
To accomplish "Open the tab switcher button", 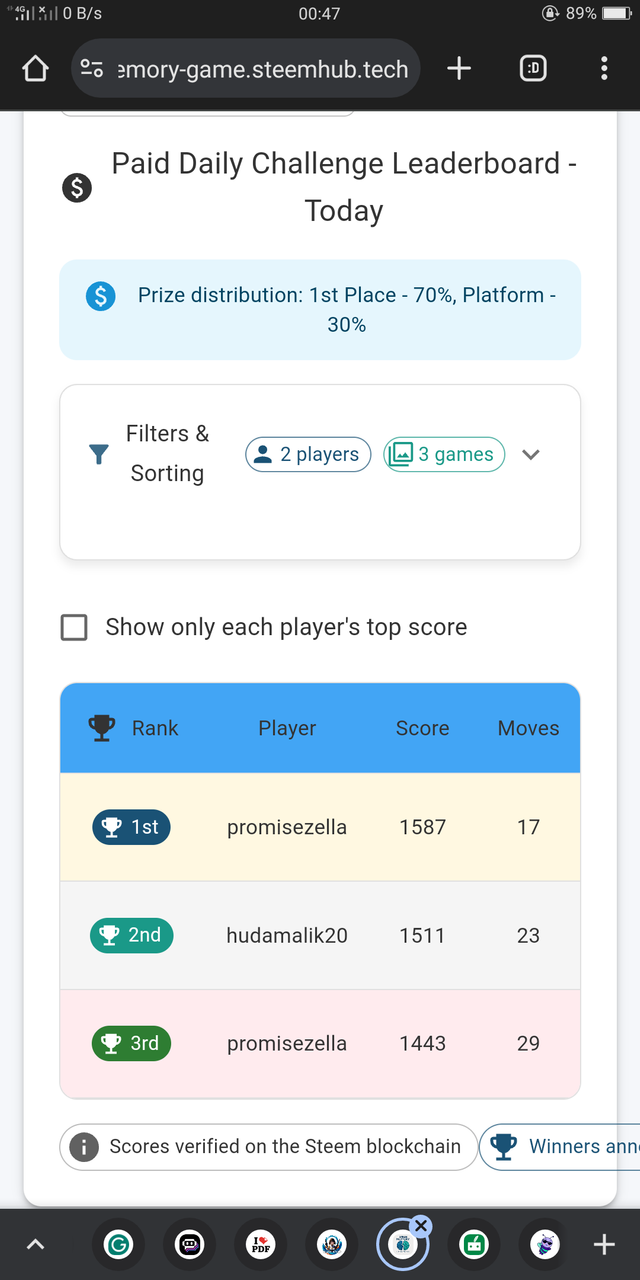I will tap(533, 68).
